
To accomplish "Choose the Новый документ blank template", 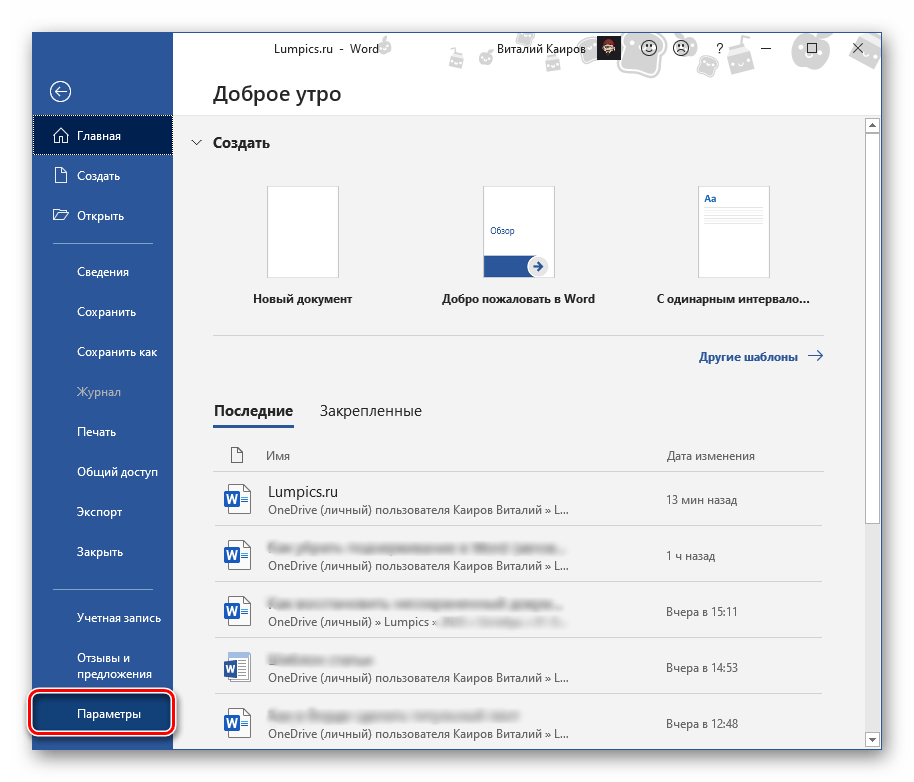I will point(302,232).
